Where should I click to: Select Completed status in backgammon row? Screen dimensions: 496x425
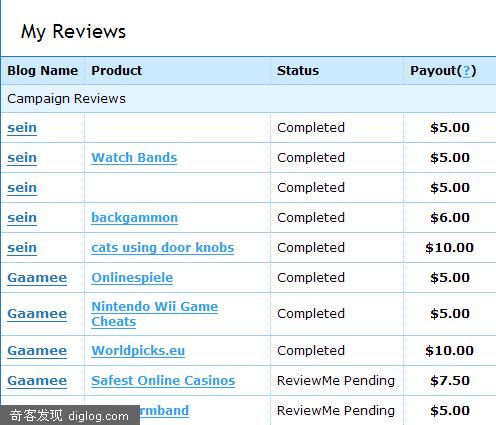click(x=311, y=218)
